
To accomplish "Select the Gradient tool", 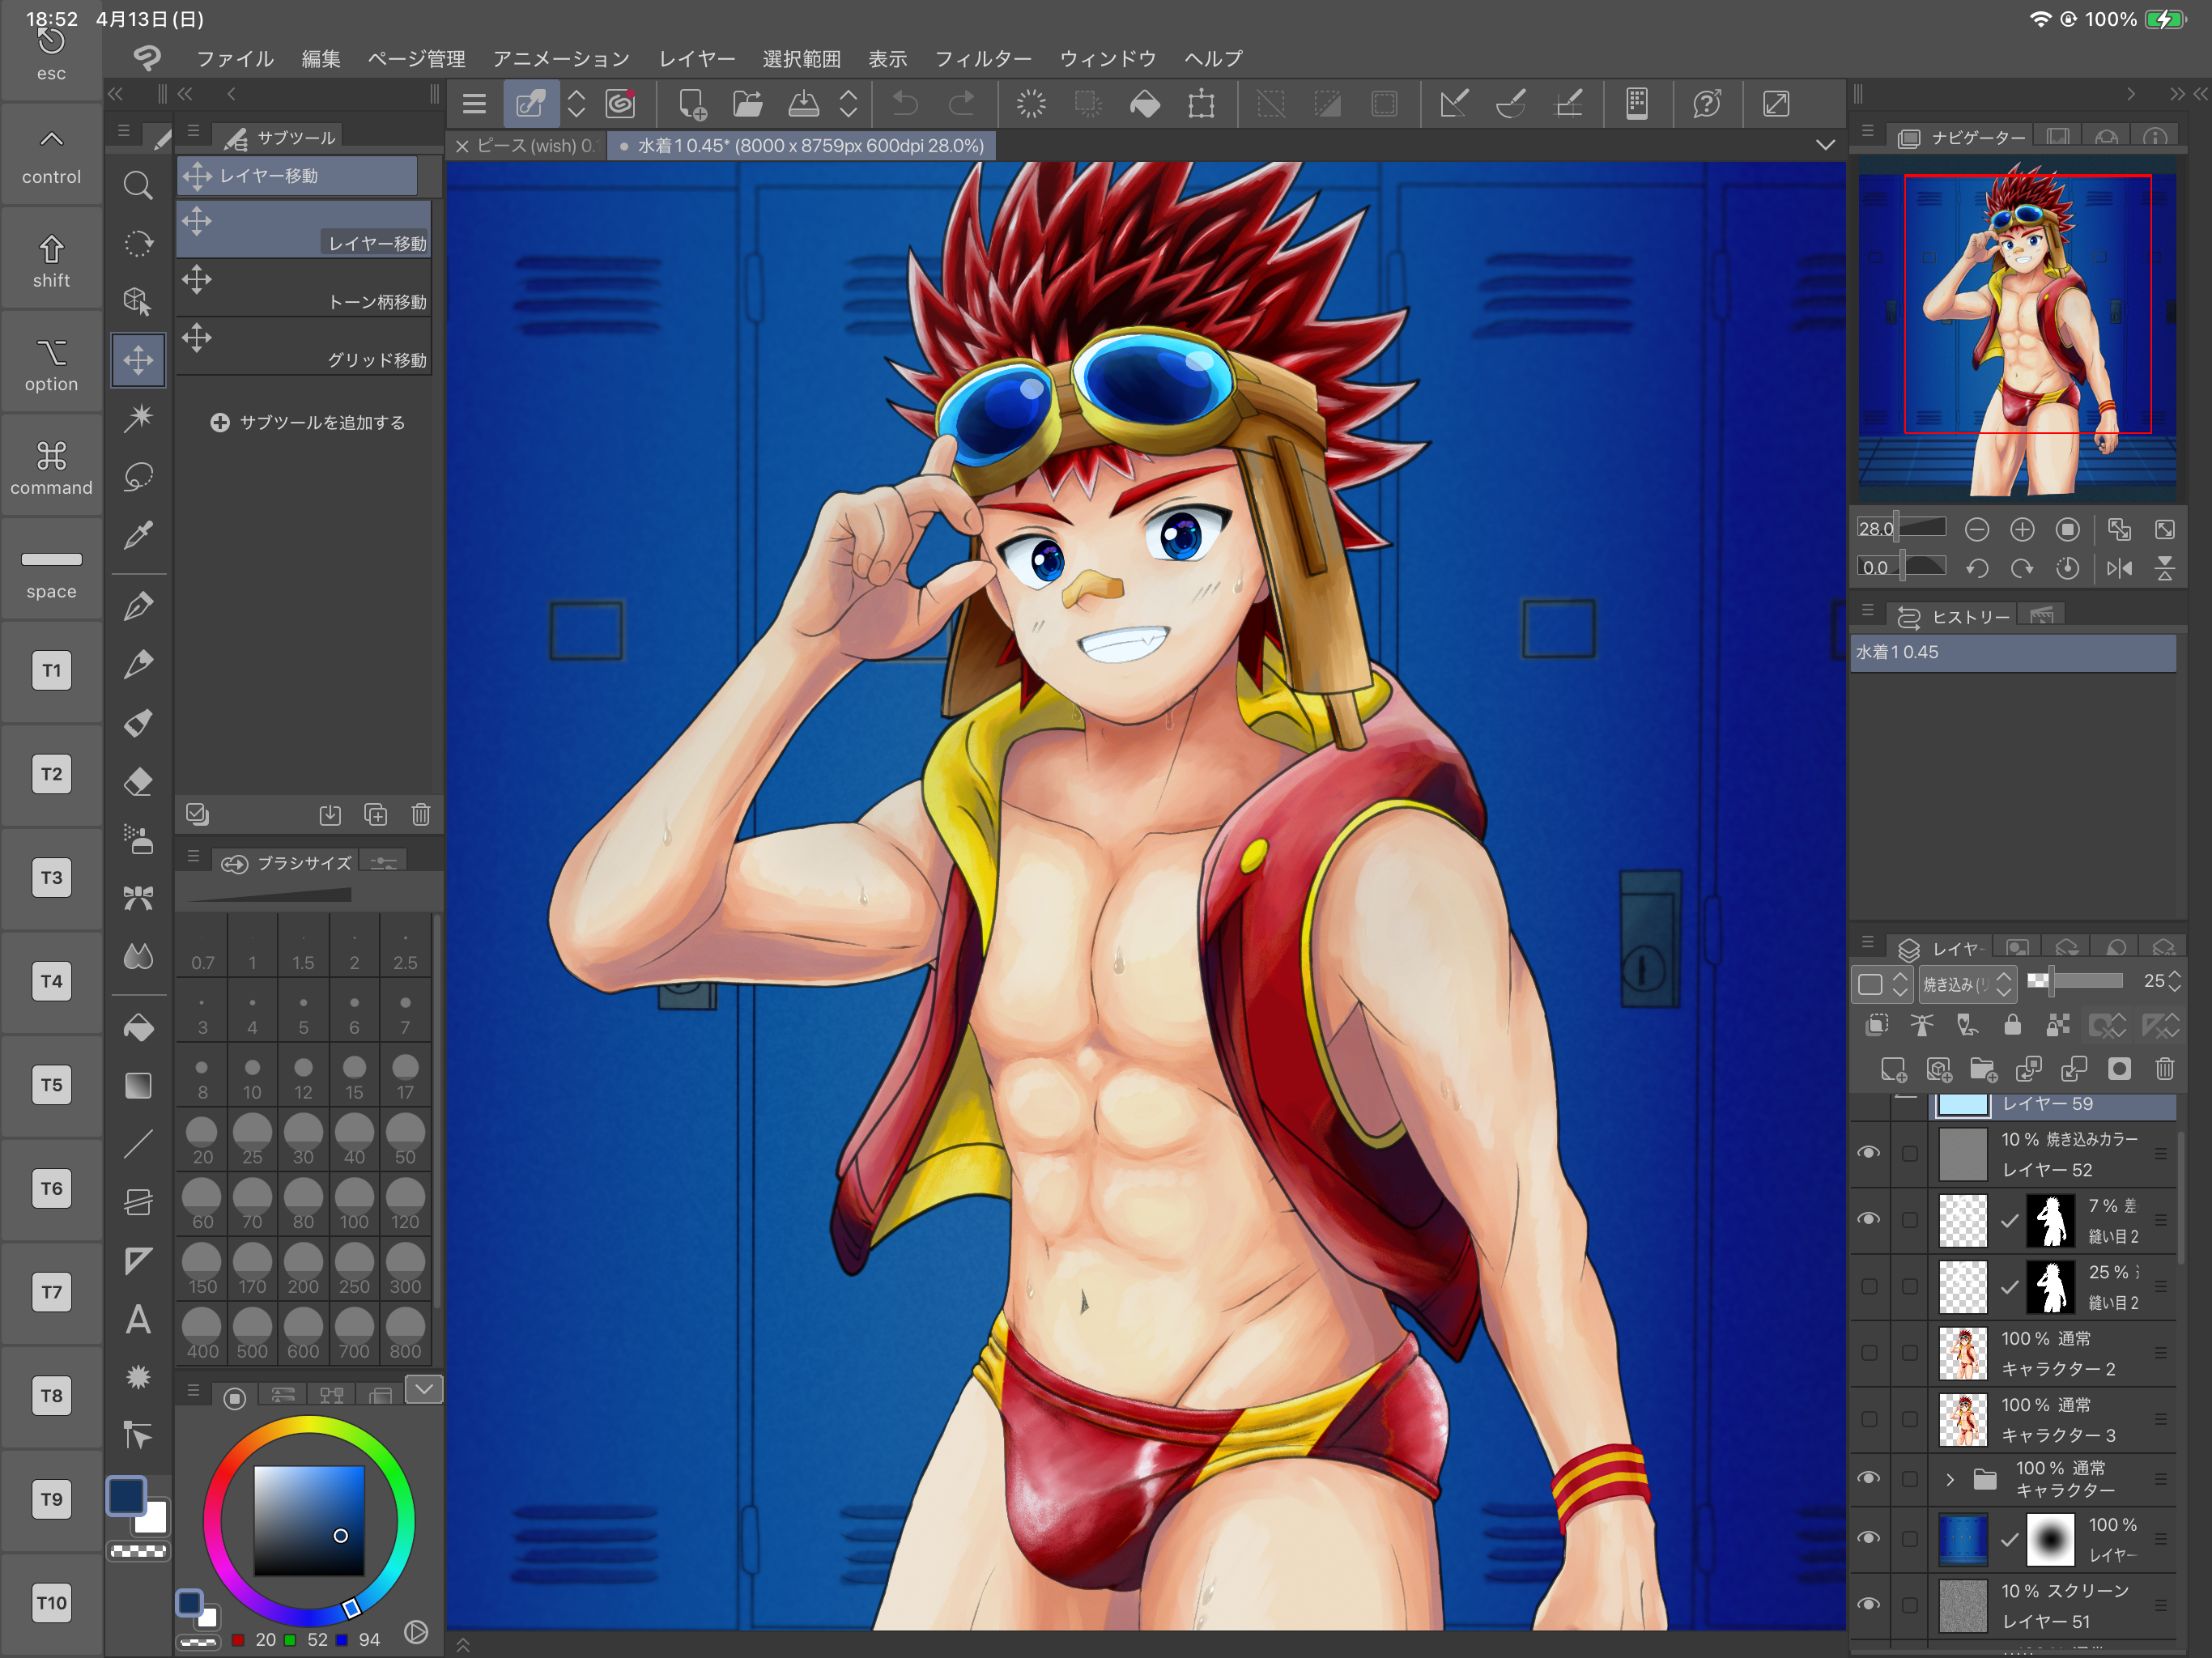I will 138,1085.
